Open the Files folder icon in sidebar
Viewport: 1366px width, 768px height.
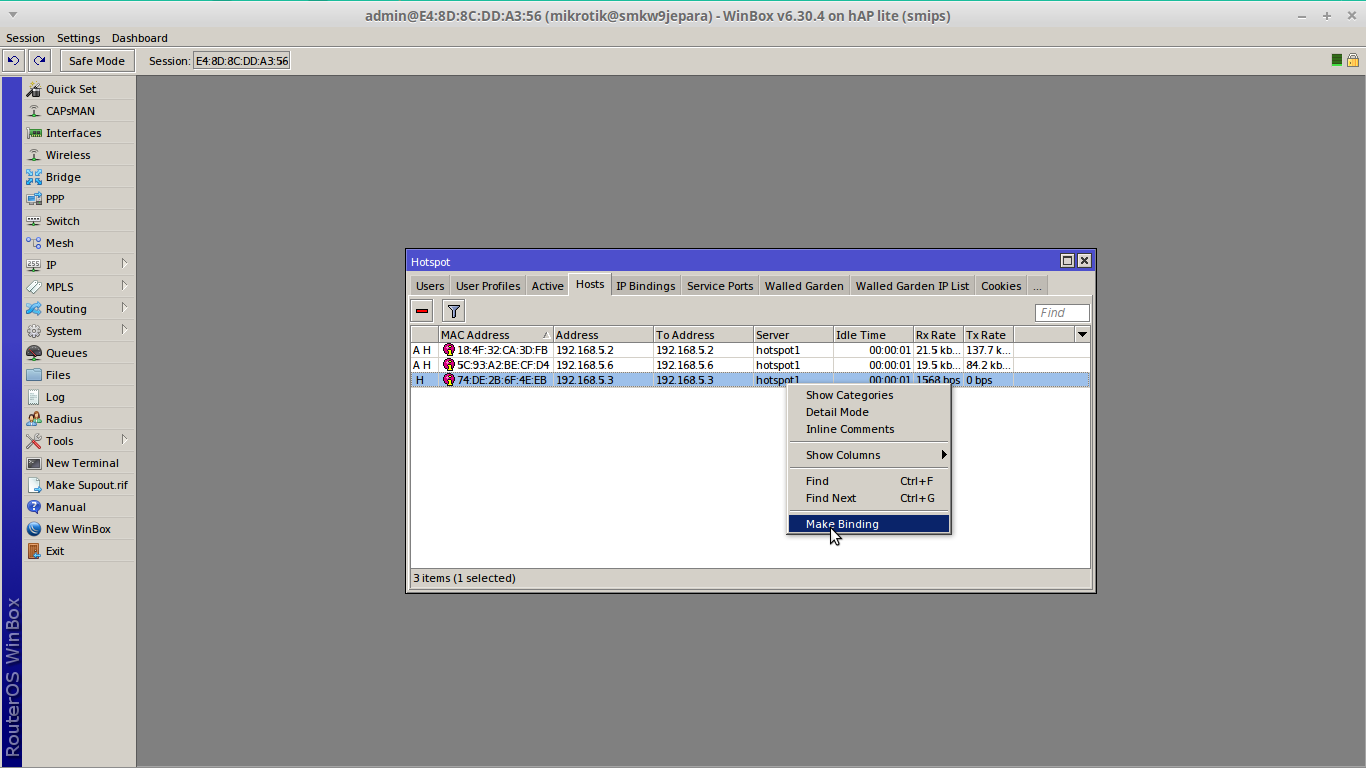pyautogui.click(x=34, y=375)
